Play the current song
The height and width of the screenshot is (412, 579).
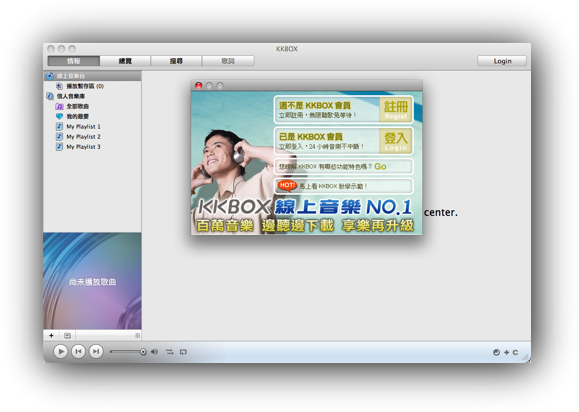click(61, 351)
